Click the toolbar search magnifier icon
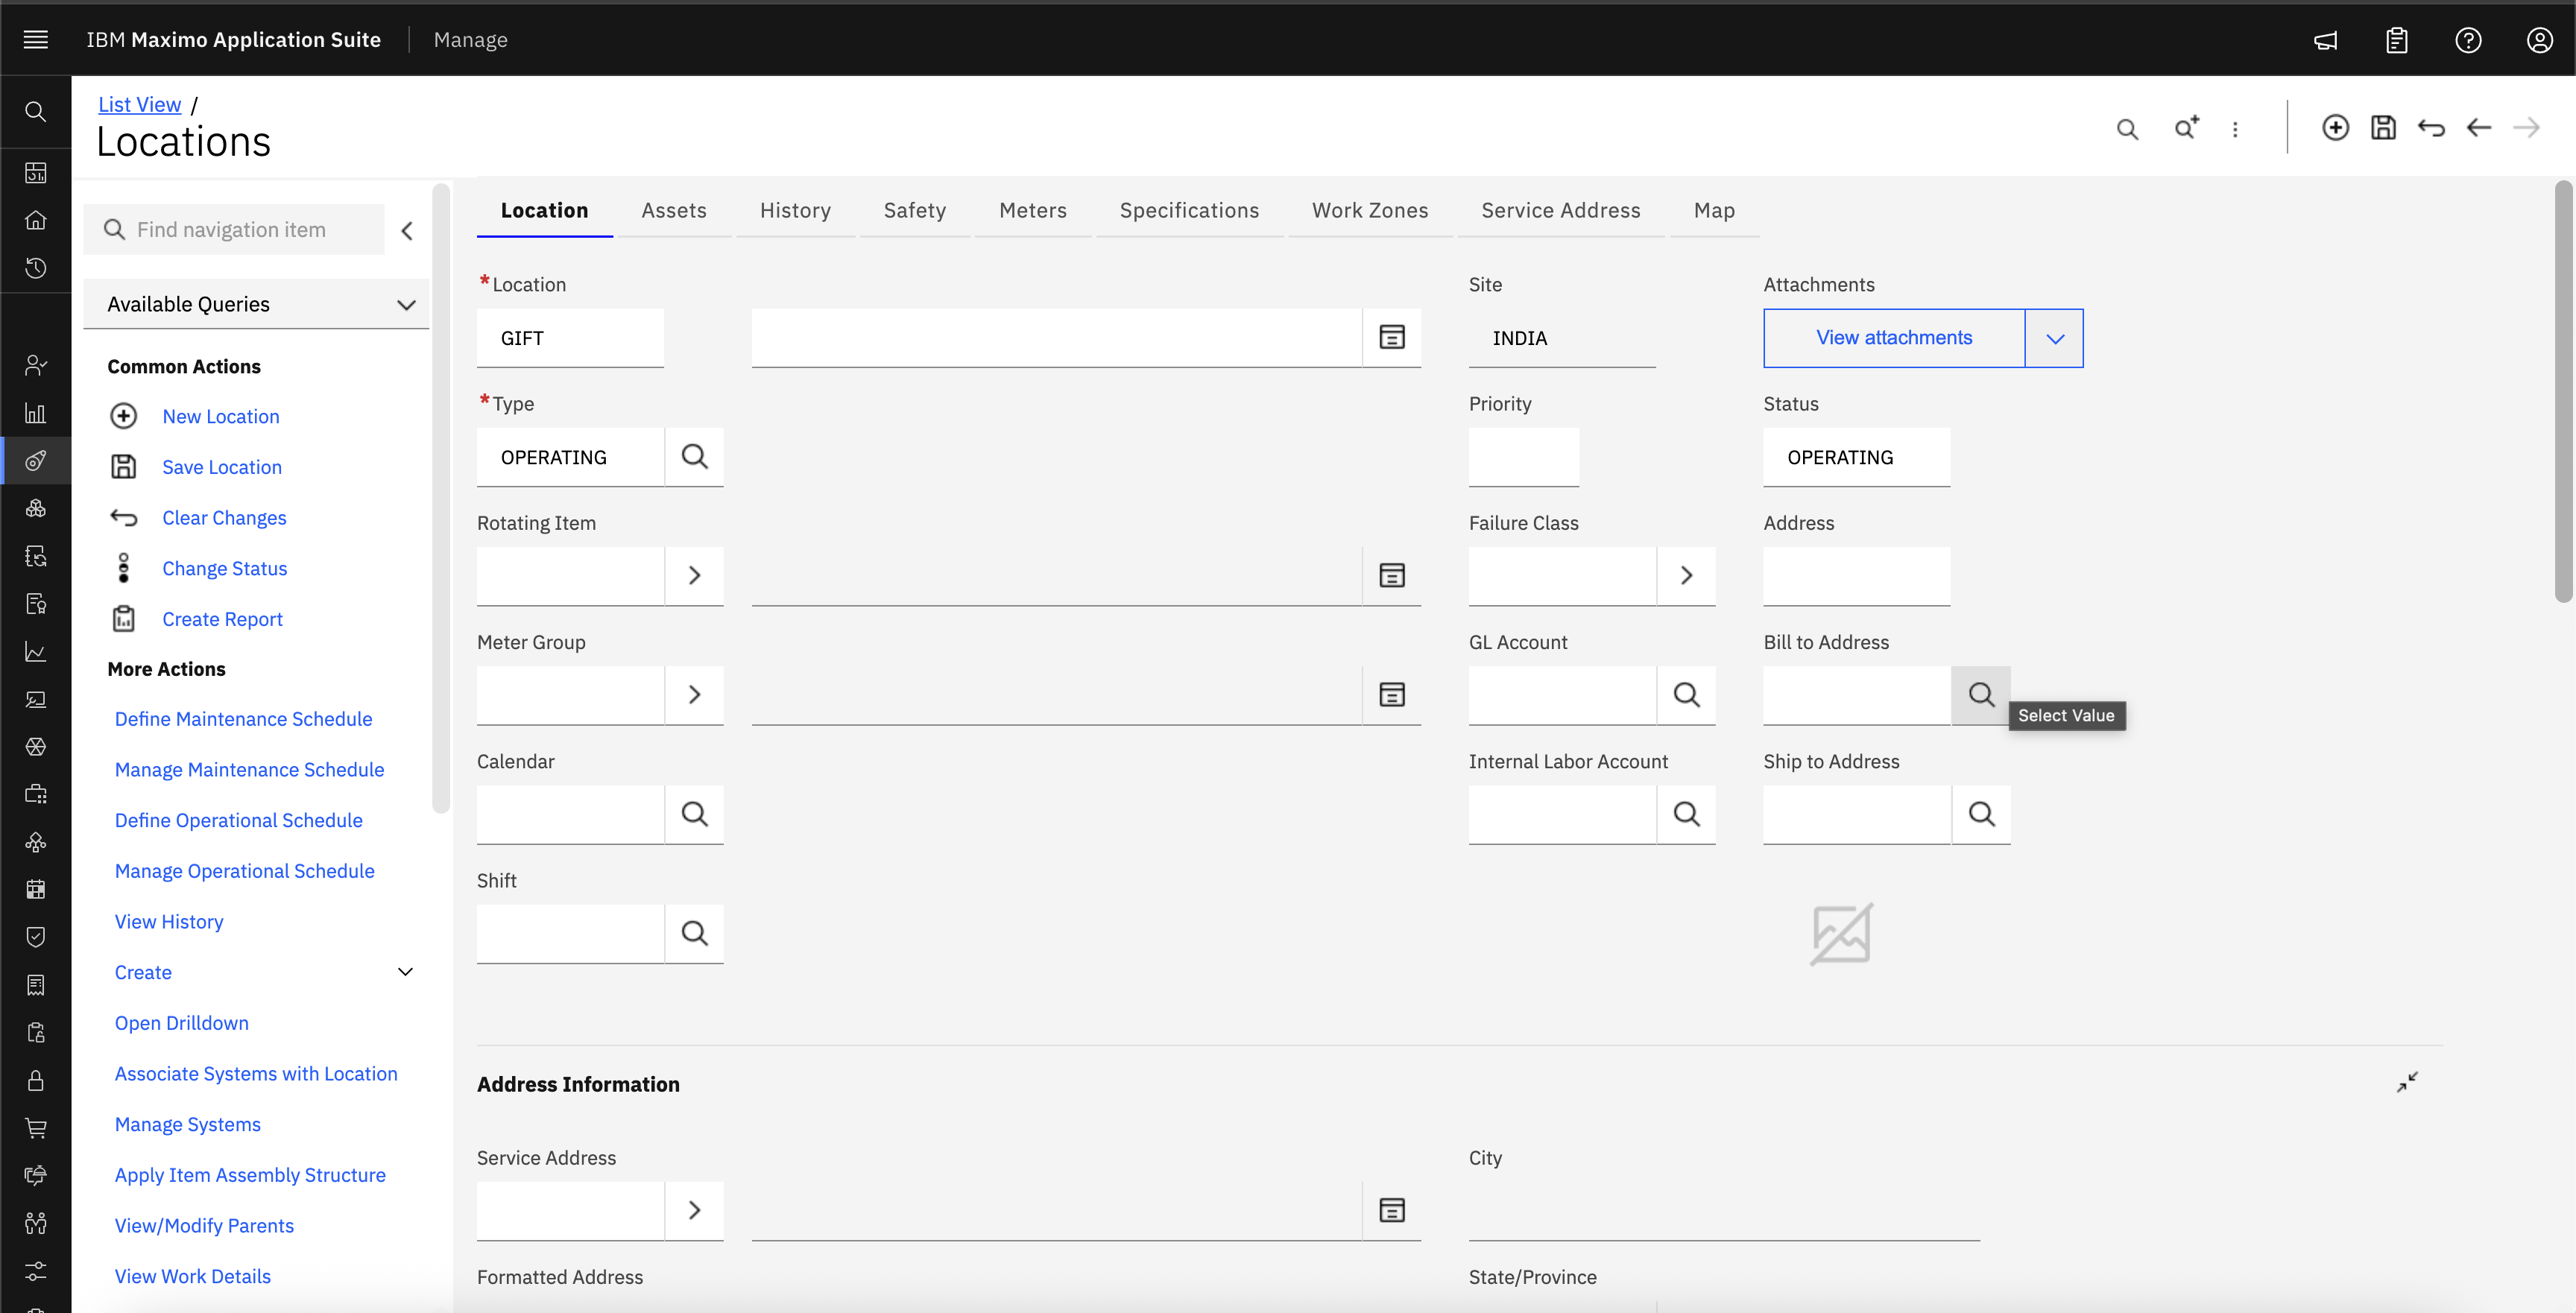This screenshot has height=1313, width=2576. pos(2127,129)
